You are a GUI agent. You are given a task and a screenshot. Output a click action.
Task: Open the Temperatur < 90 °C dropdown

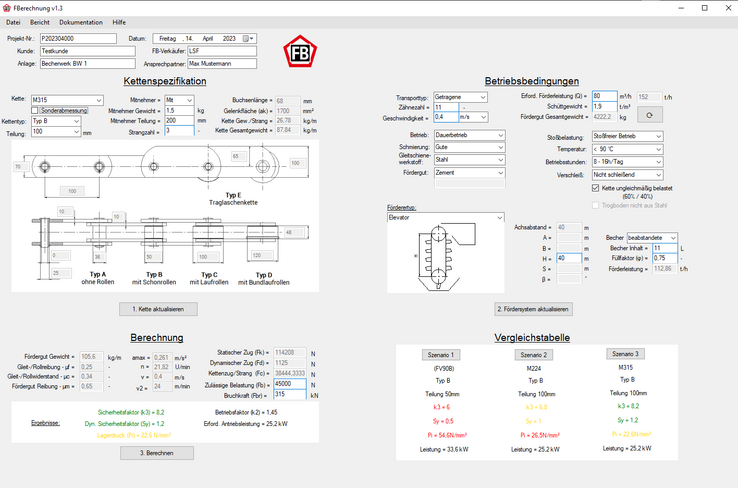(627, 149)
